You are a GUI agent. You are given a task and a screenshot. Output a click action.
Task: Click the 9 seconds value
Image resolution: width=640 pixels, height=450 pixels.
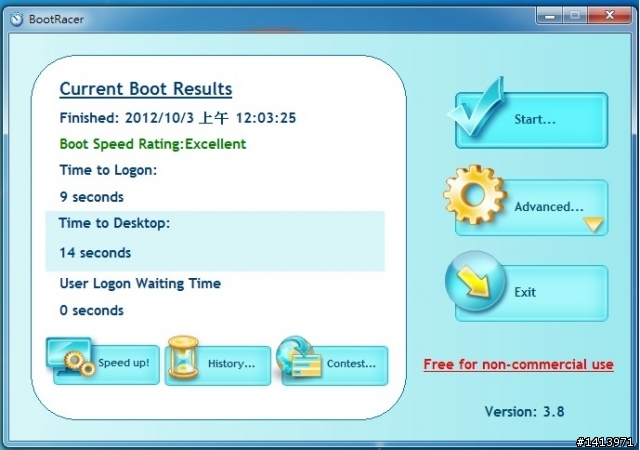pyautogui.click(x=91, y=197)
